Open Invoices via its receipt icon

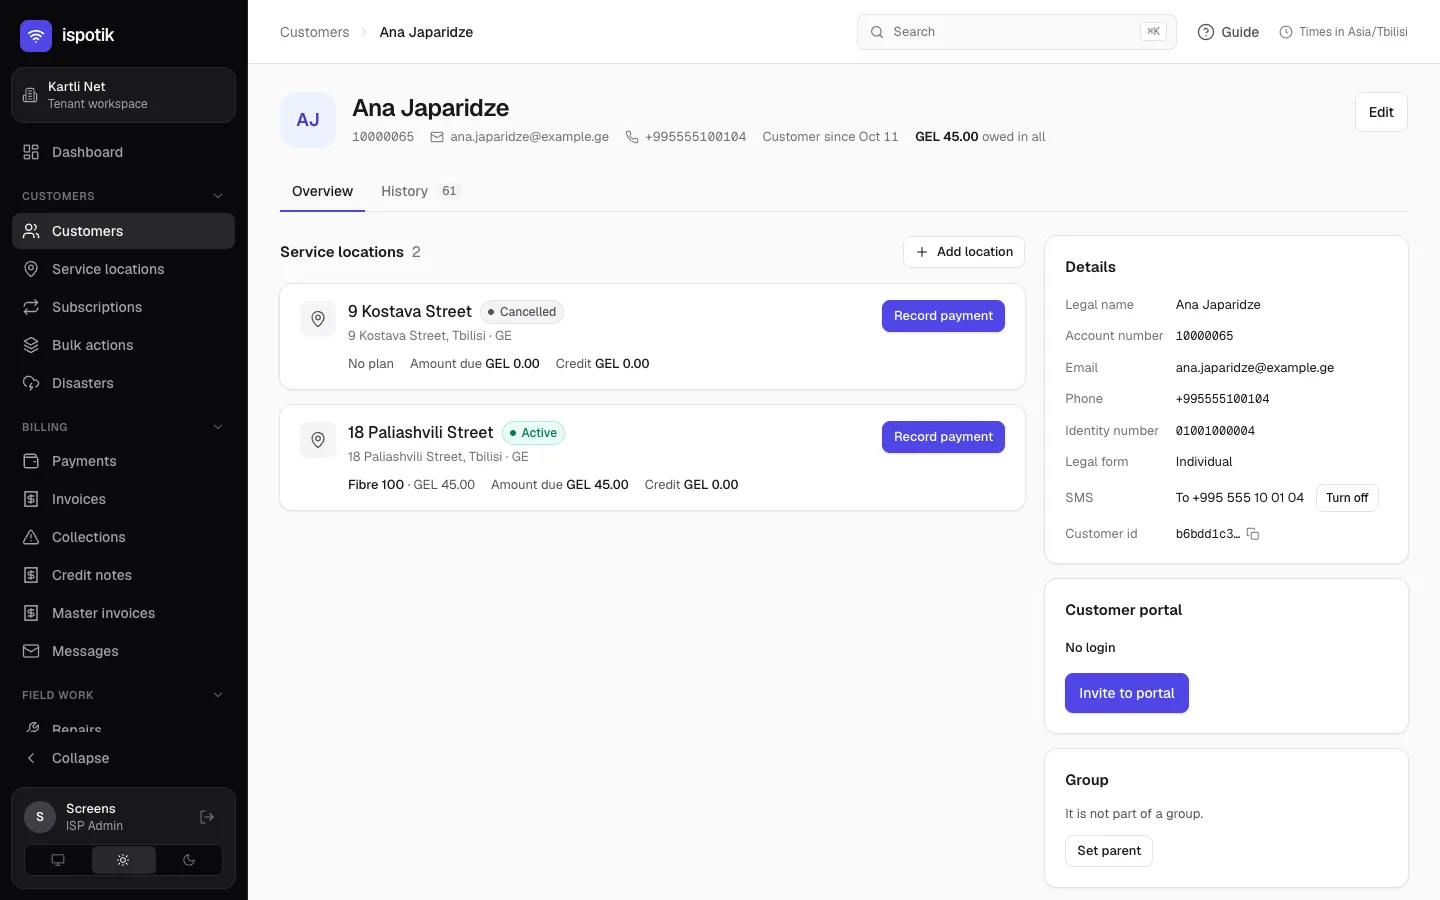[31, 499]
